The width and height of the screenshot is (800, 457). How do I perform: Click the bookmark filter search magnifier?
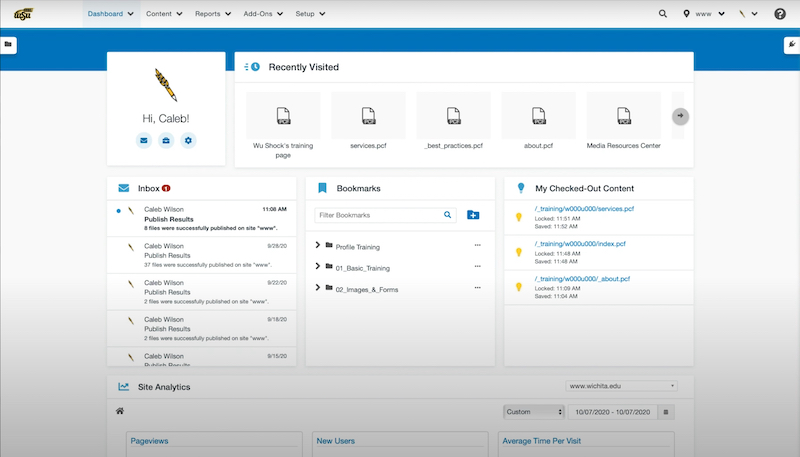click(447, 215)
